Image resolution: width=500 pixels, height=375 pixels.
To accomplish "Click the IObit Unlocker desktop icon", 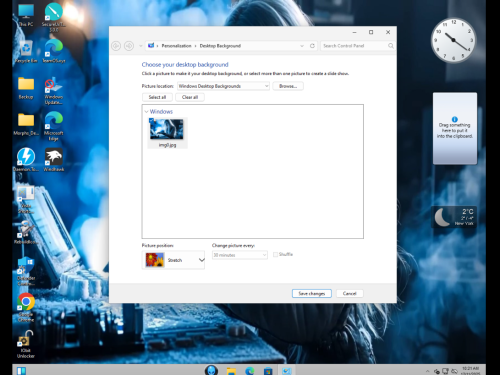I will click(26, 344).
